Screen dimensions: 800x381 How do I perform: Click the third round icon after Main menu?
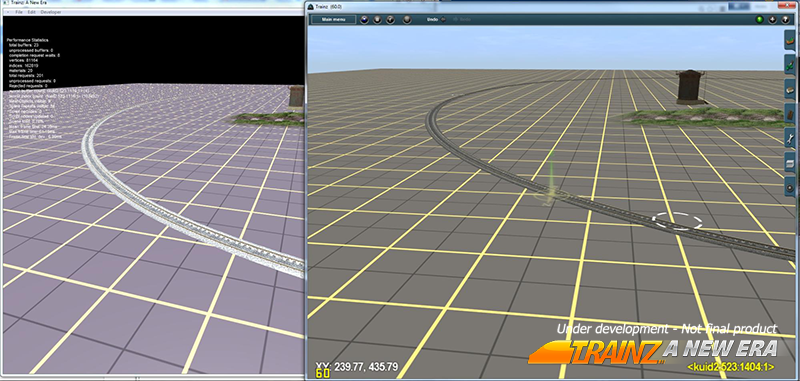390,19
